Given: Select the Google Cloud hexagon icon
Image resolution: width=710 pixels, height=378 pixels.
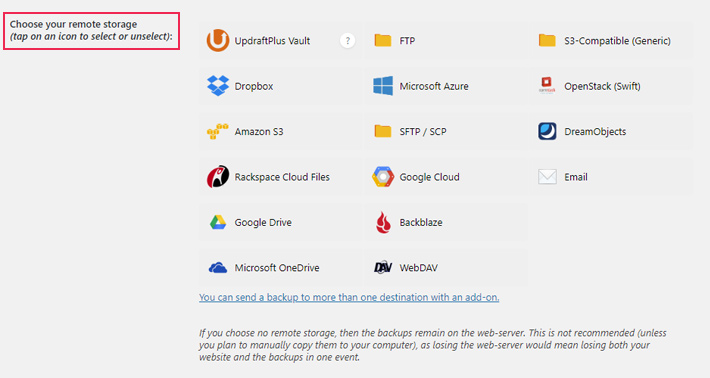Looking at the screenshot, I should (383, 177).
